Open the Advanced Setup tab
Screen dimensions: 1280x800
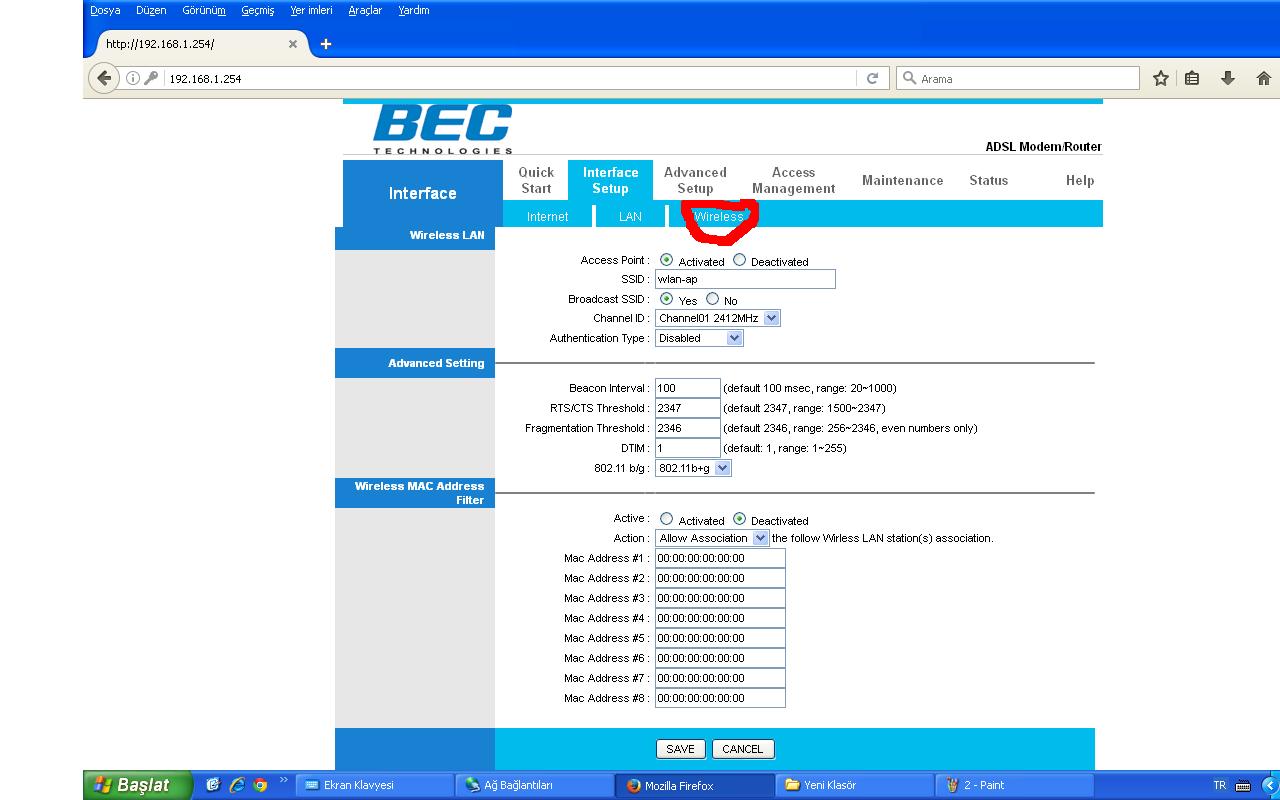(695, 180)
